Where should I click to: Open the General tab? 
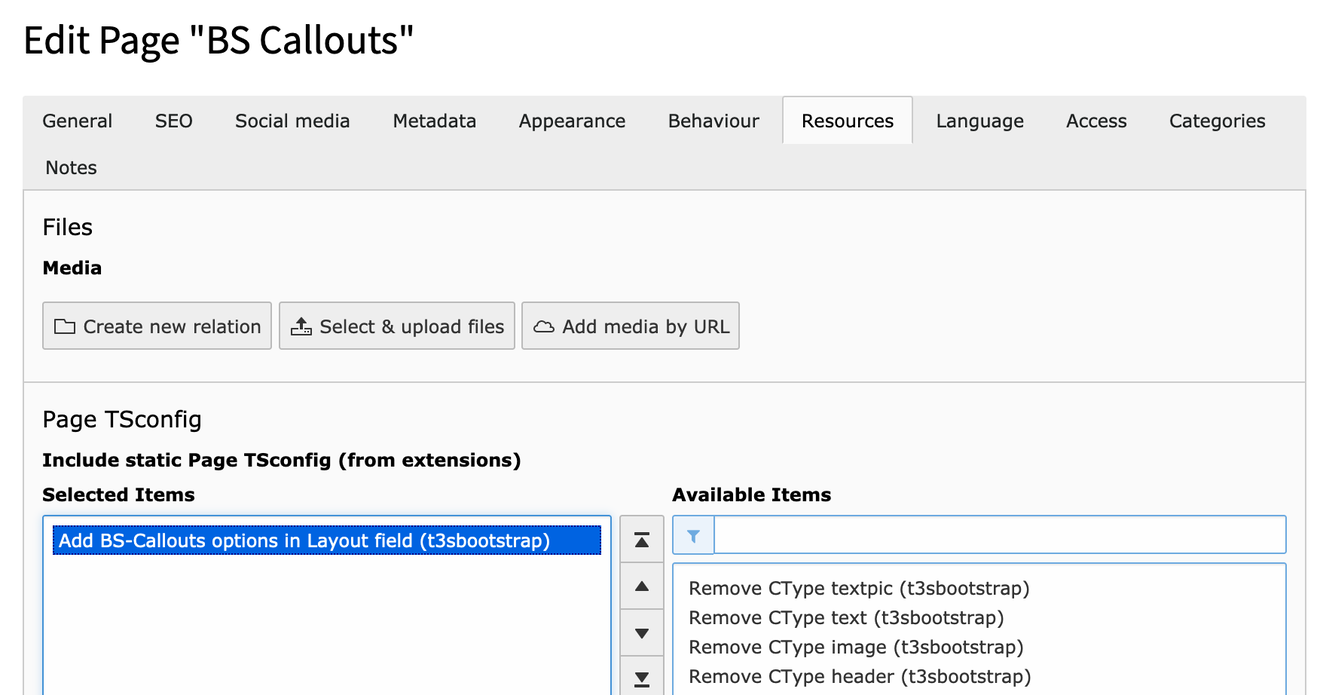[77, 121]
